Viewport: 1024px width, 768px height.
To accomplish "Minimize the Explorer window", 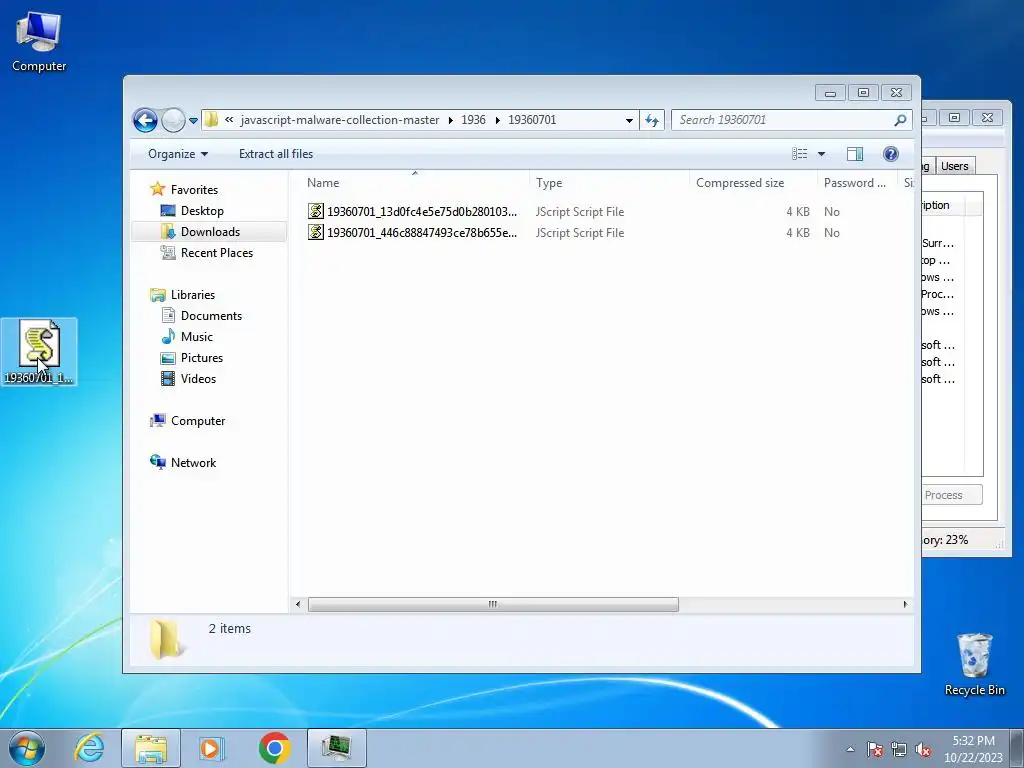I will pyautogui.click(x=830, y=93).
